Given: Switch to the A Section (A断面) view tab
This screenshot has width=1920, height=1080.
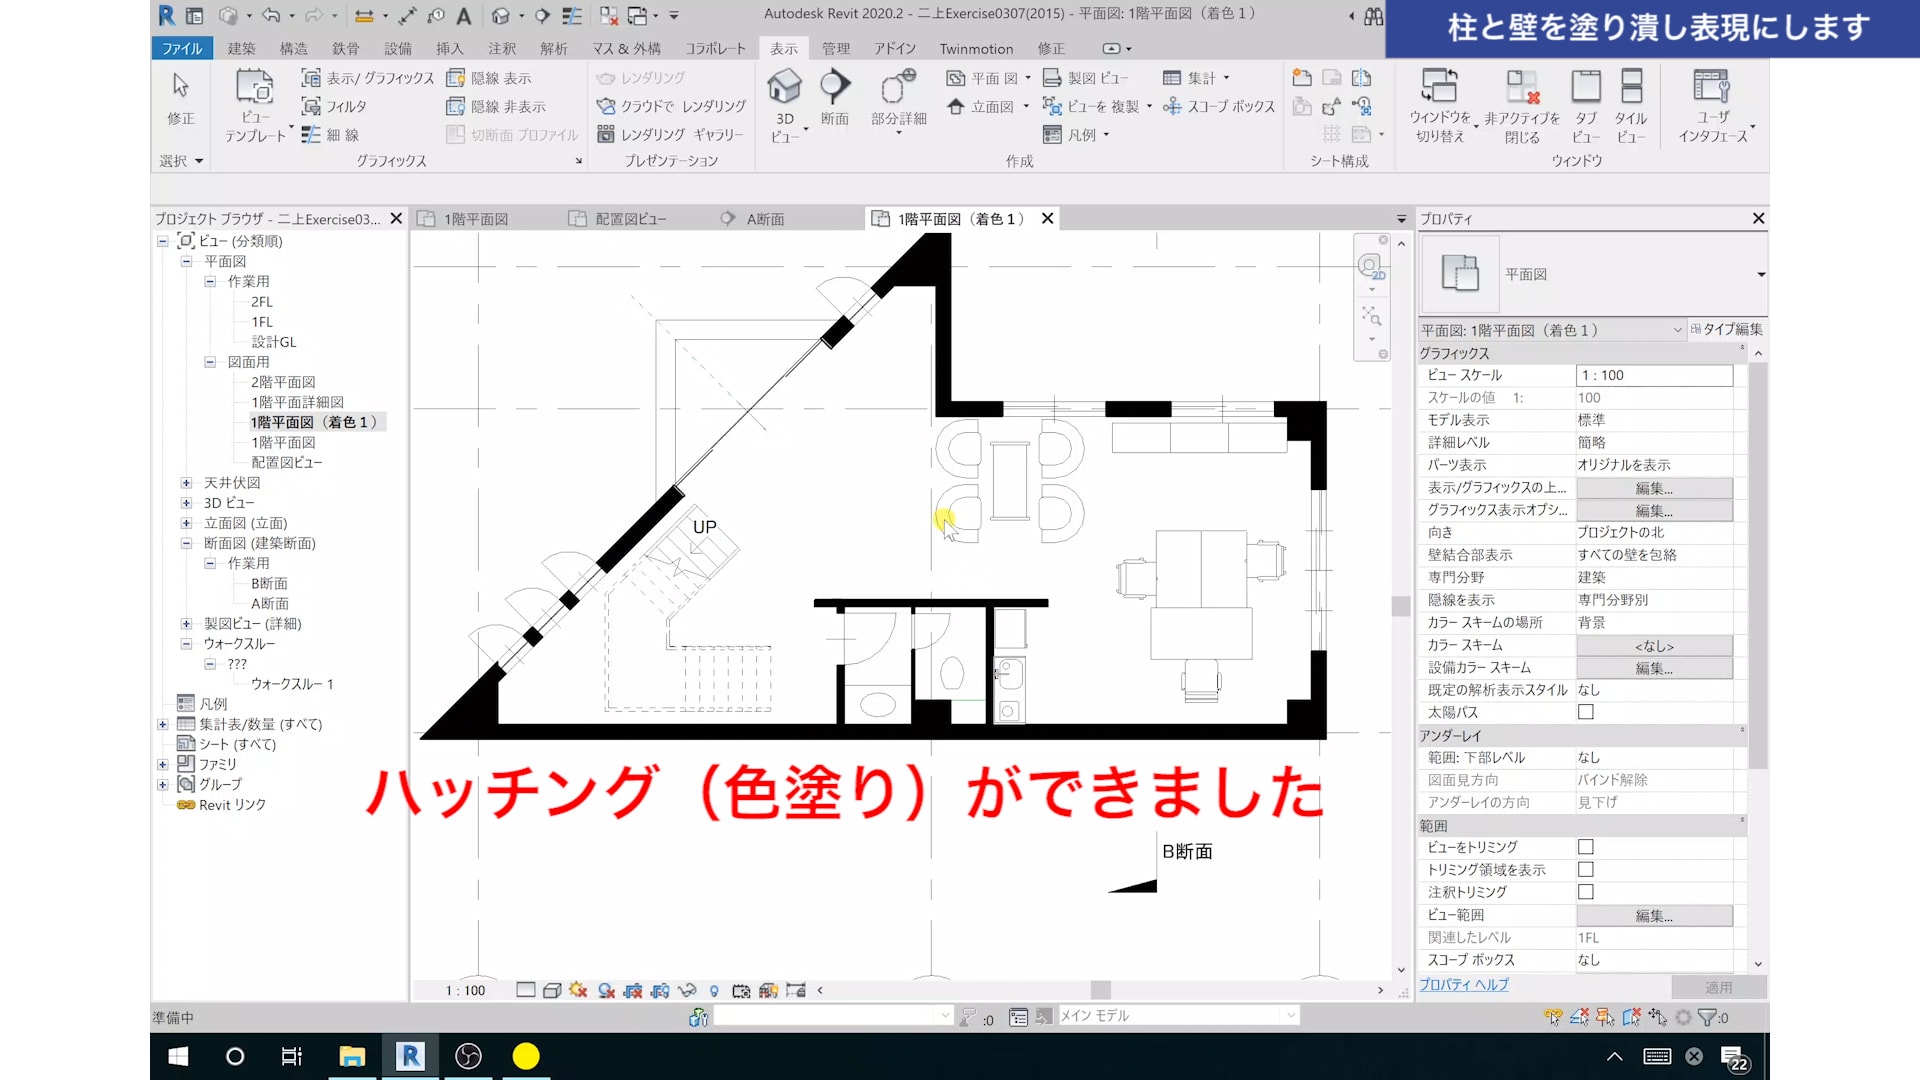Looking at the screenshot, I should tap(765, 219).
